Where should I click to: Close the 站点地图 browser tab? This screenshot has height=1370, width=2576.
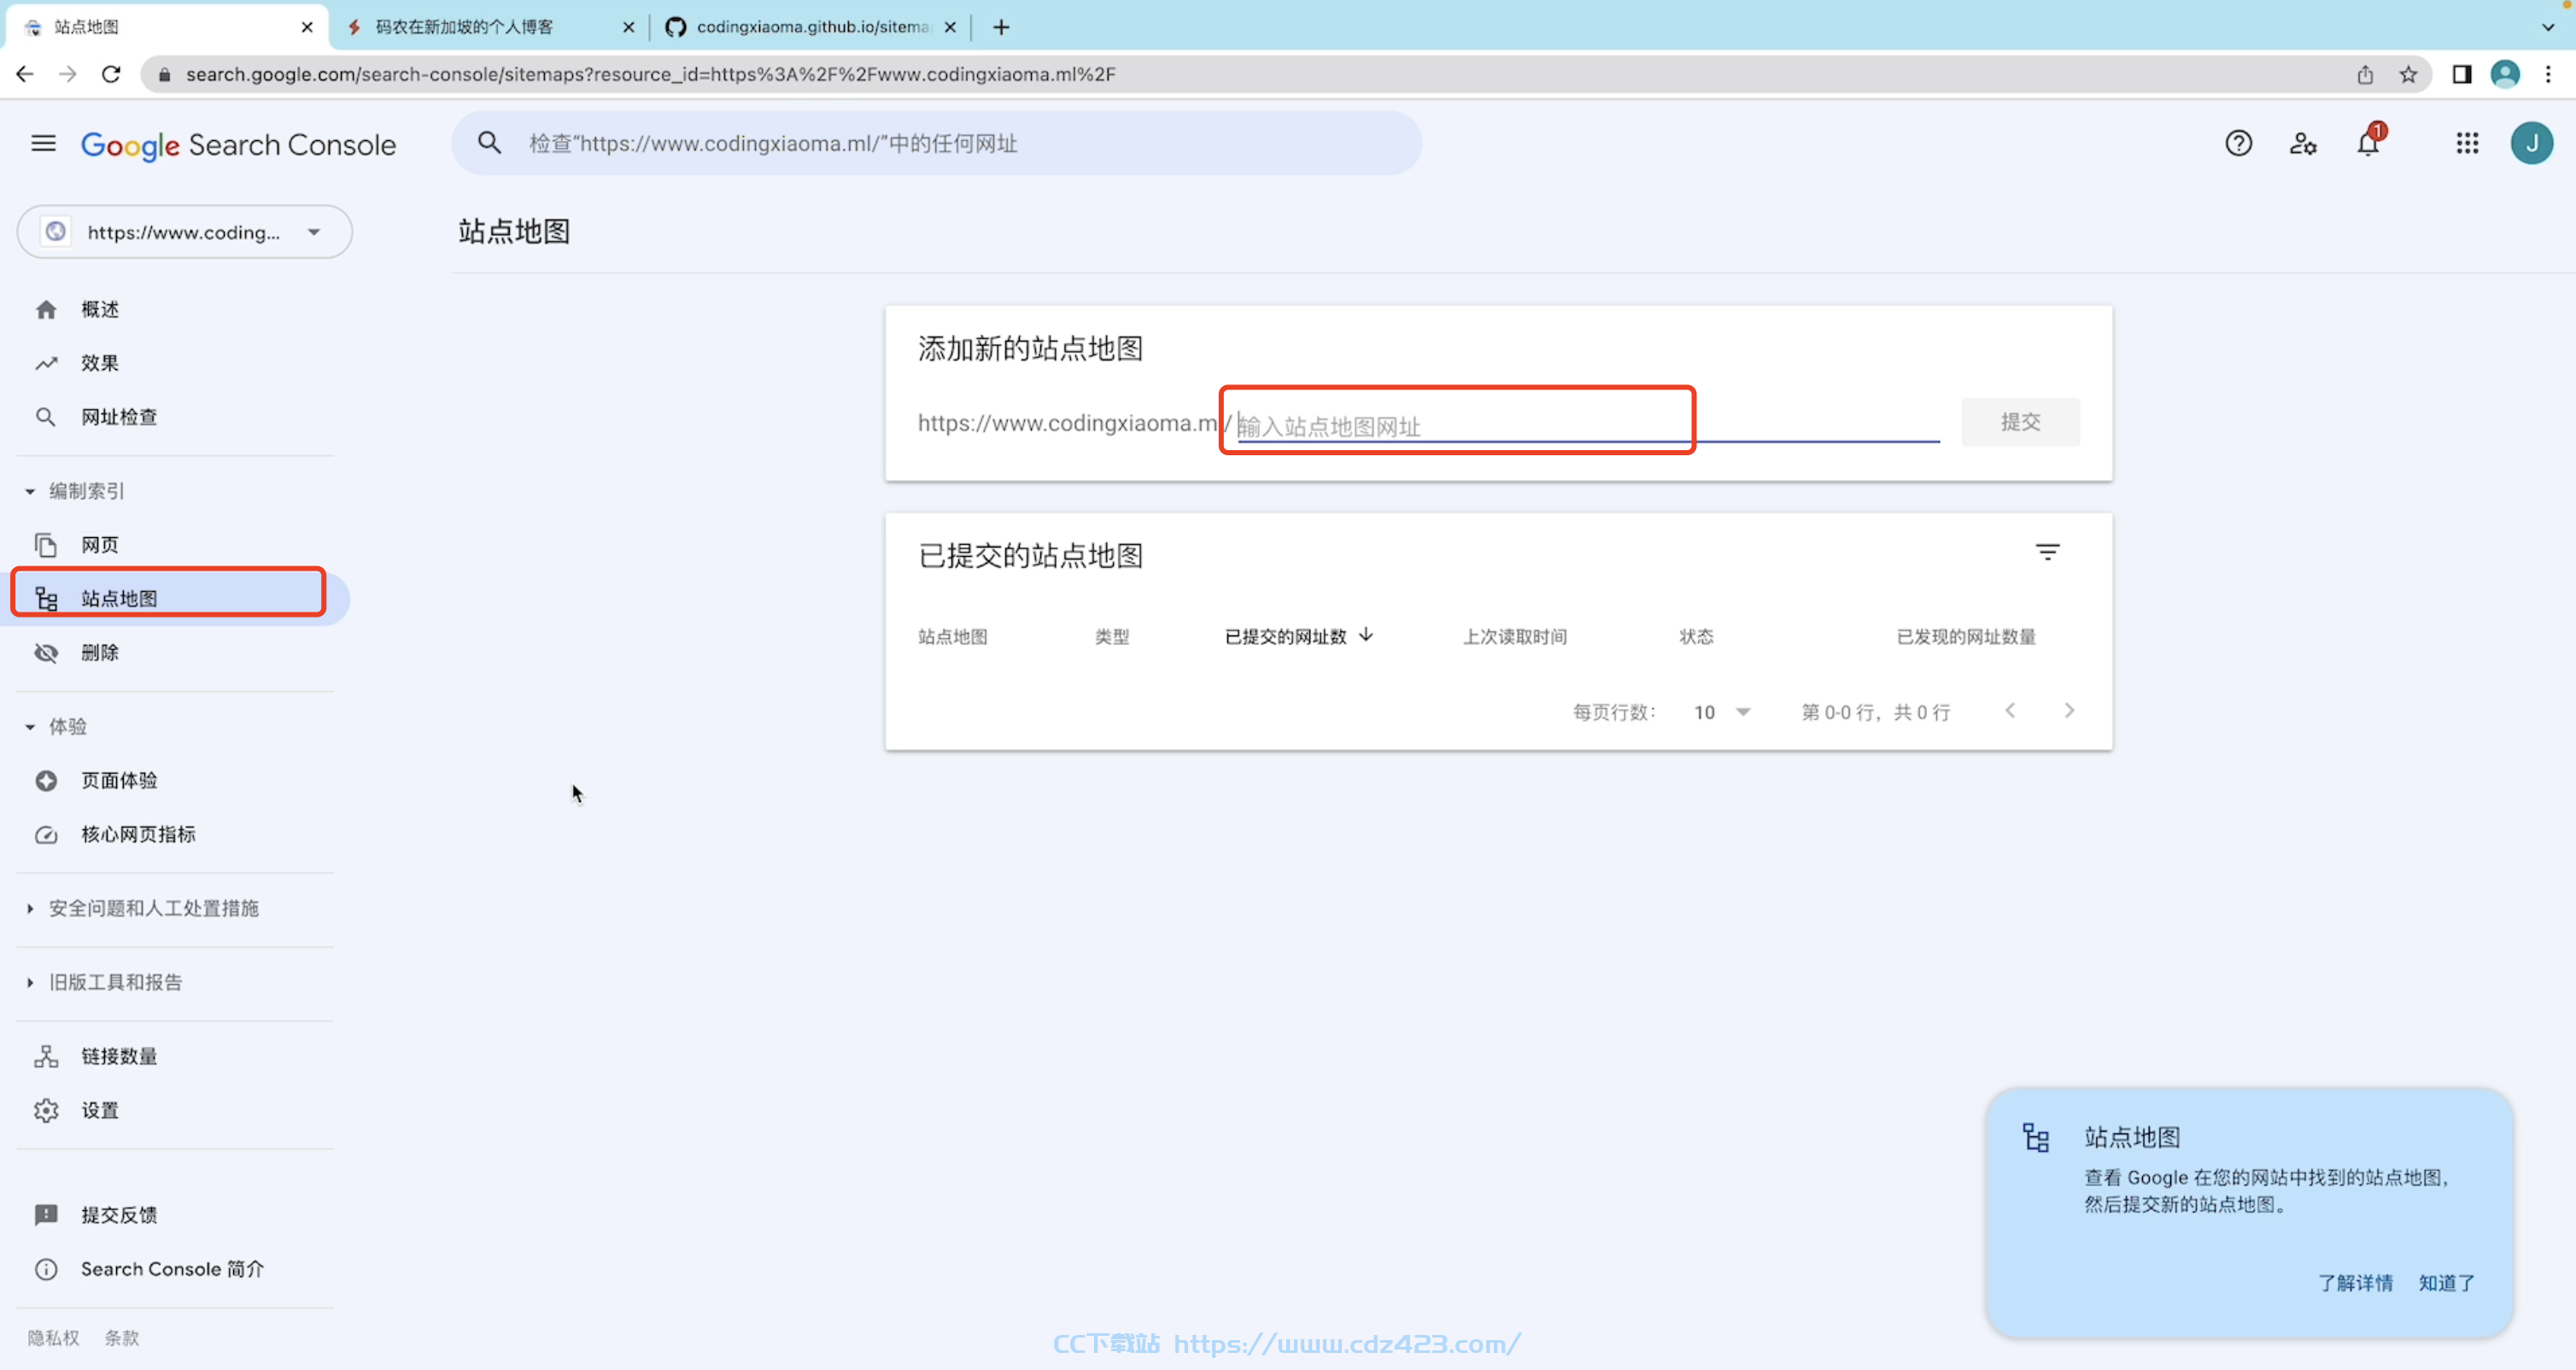click(307, 27)
